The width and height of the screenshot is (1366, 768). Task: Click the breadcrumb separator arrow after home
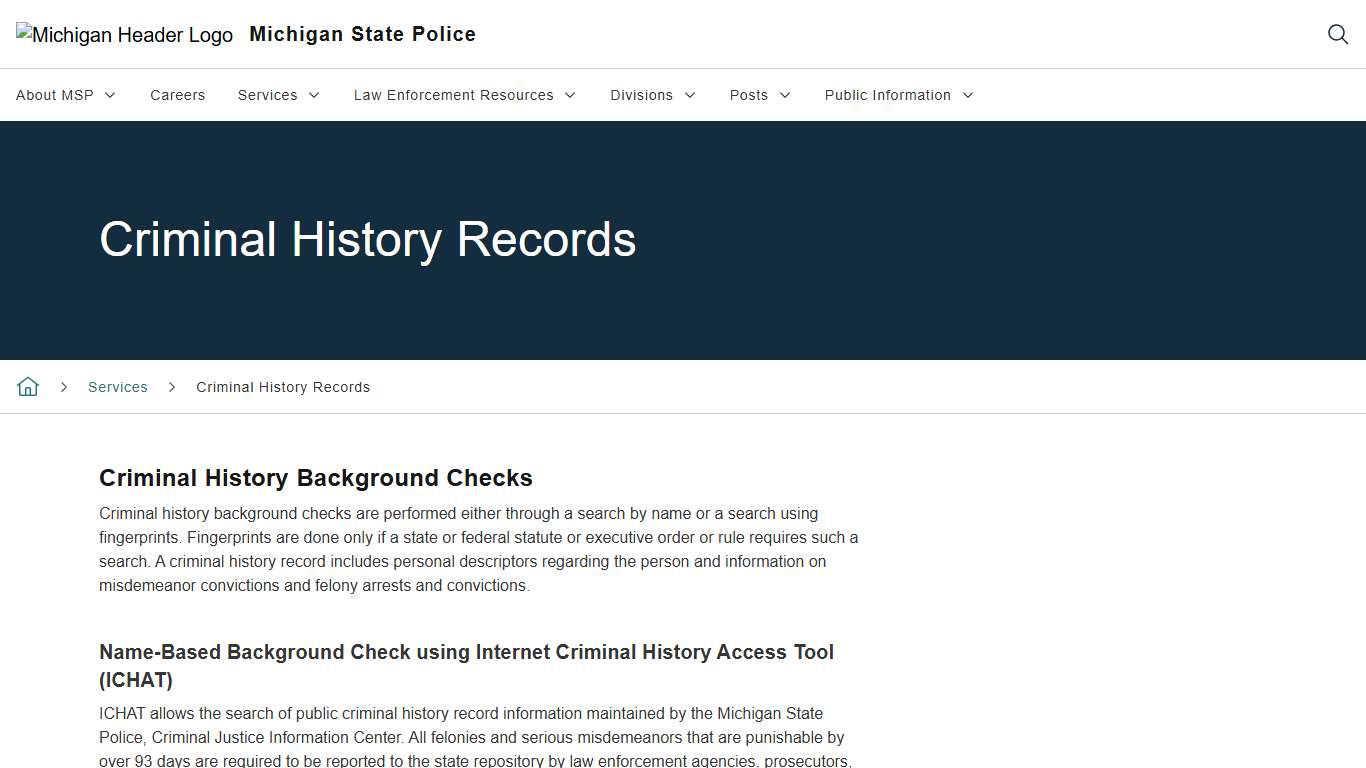(x=64, y=386)
